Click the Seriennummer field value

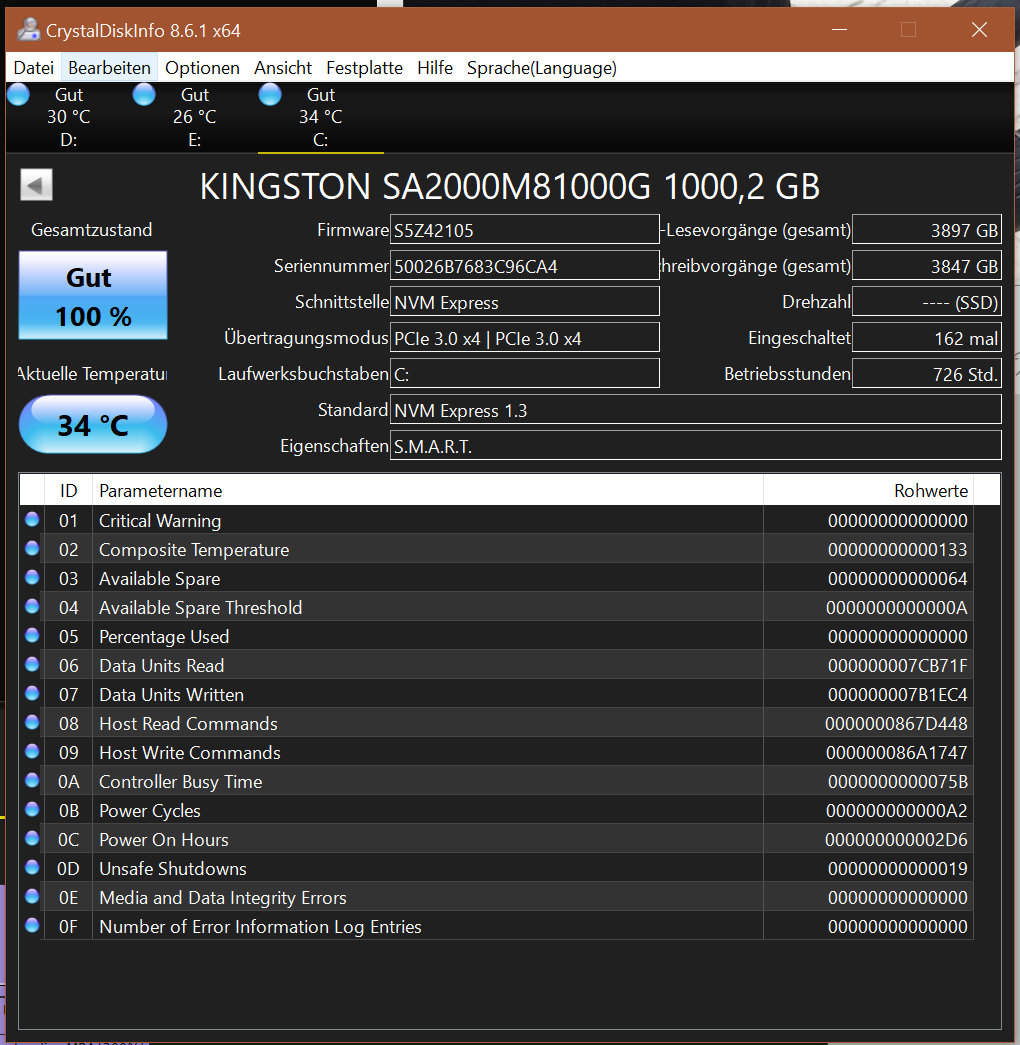tap(525, 266)
